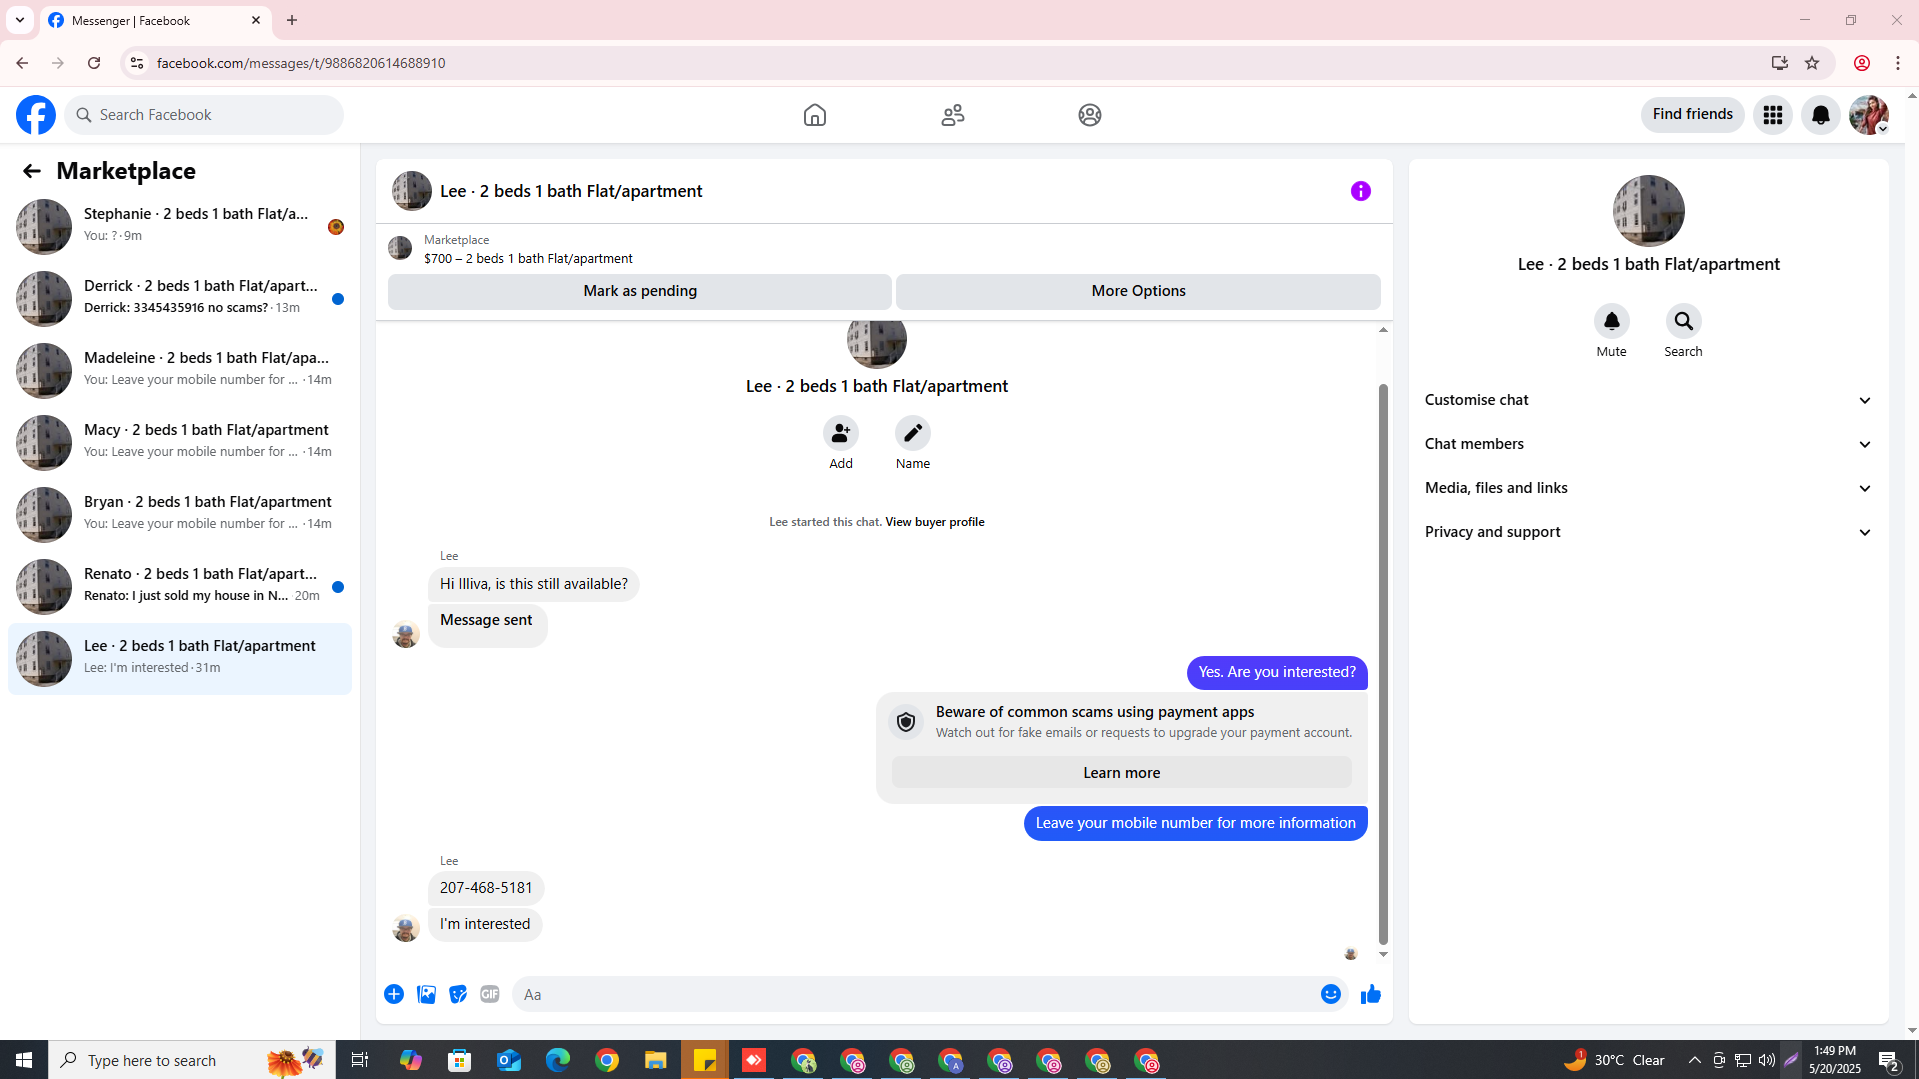Open the emoji picker
The height and width of the screenshot is (1079, 1919).
pyautogui.click(x=1331, y=994)
